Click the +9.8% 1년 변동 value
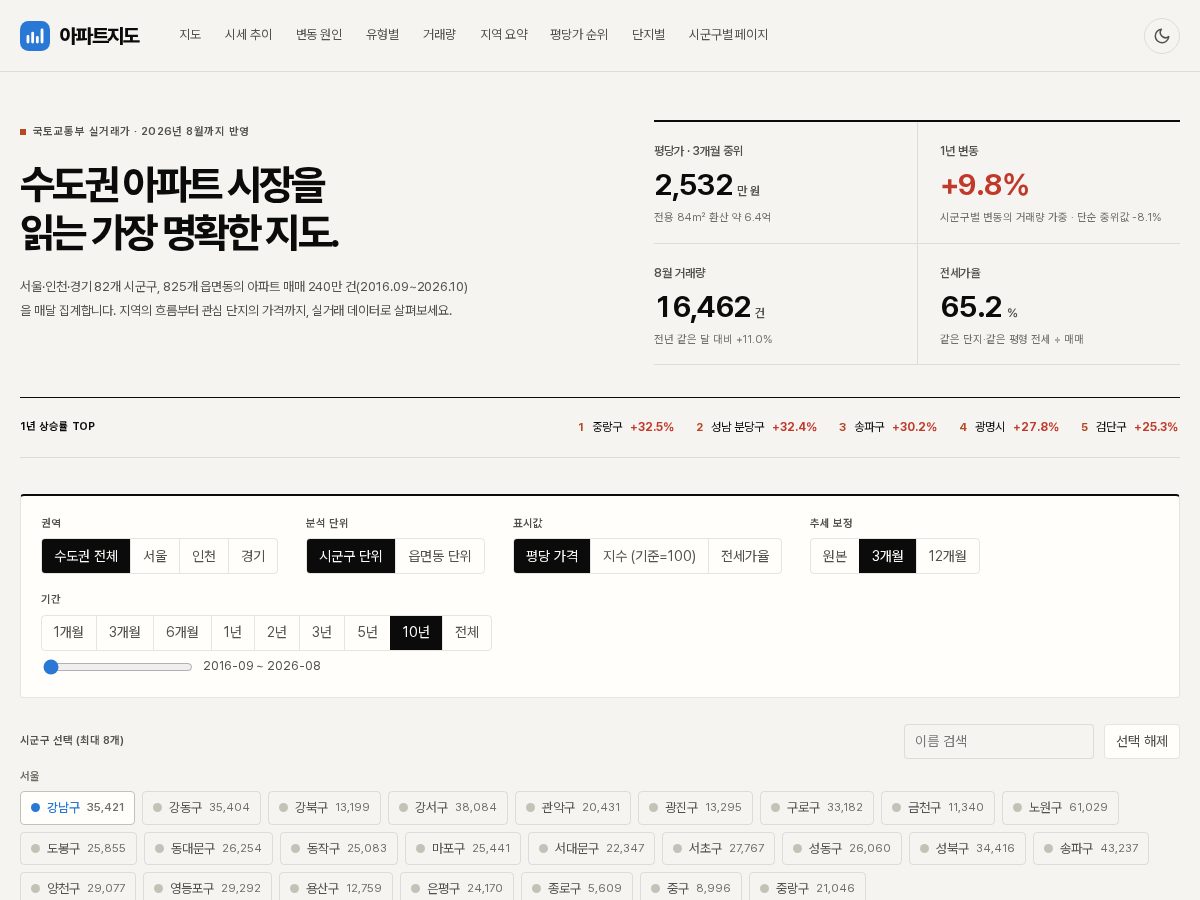The height and width of the screenshot is (900, 1200). [x=984, y=185]
